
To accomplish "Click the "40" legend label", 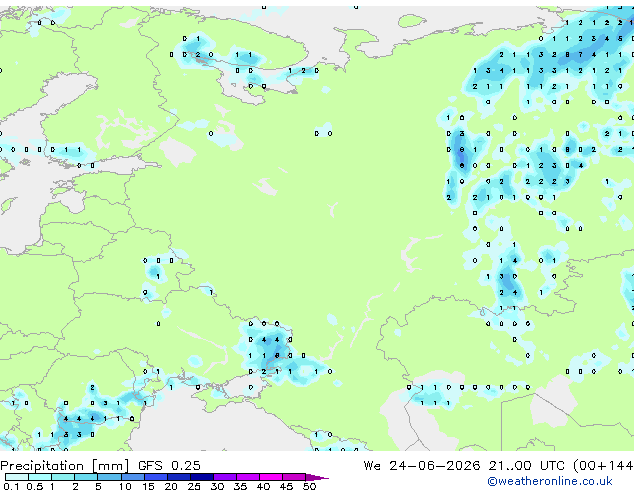I will pos(263,486).
